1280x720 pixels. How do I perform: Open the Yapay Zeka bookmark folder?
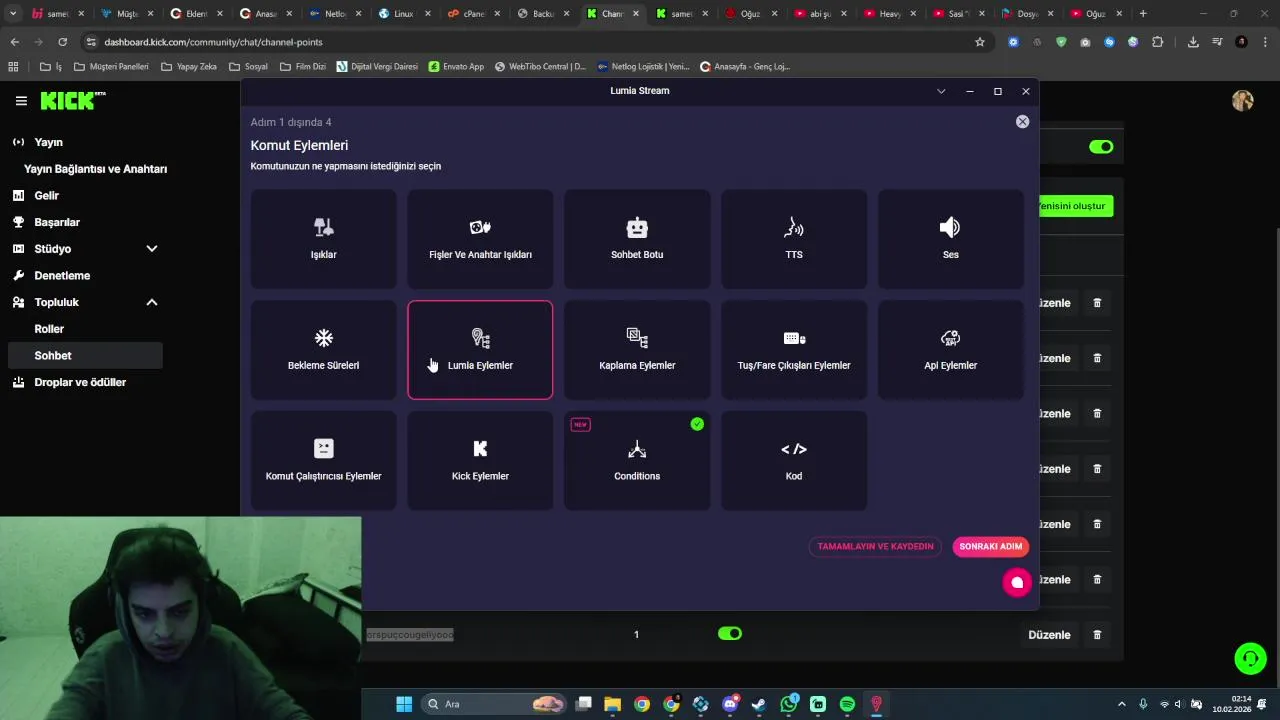click(189, 67)
